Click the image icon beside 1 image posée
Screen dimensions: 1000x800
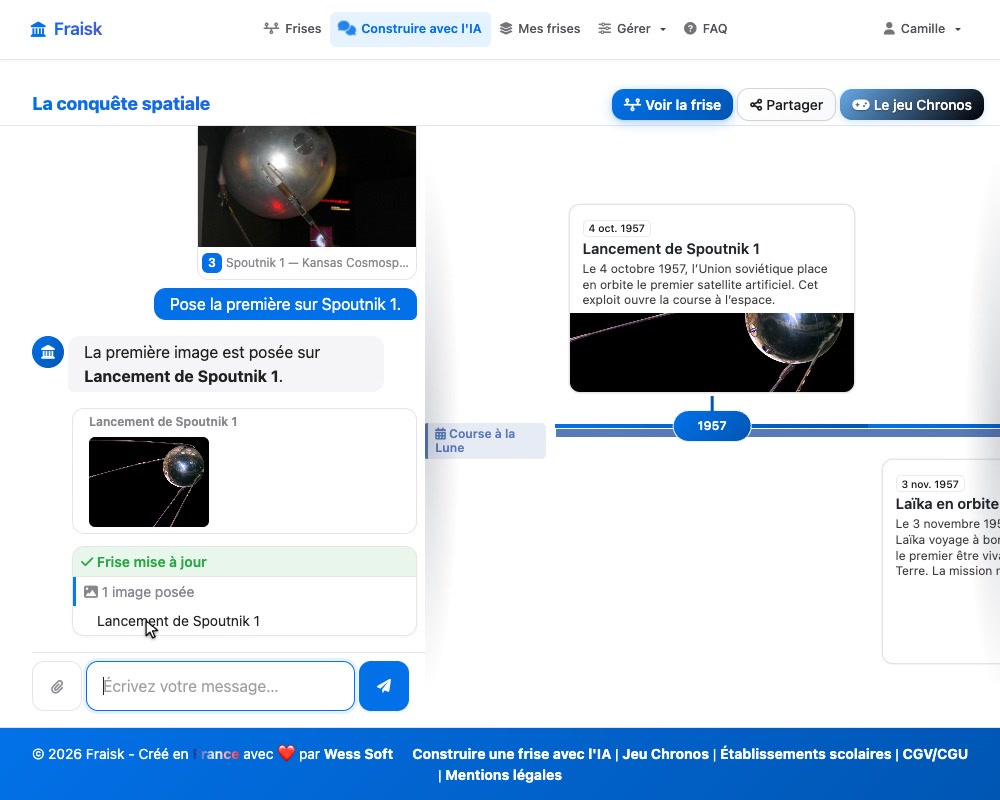pos(91,592)
